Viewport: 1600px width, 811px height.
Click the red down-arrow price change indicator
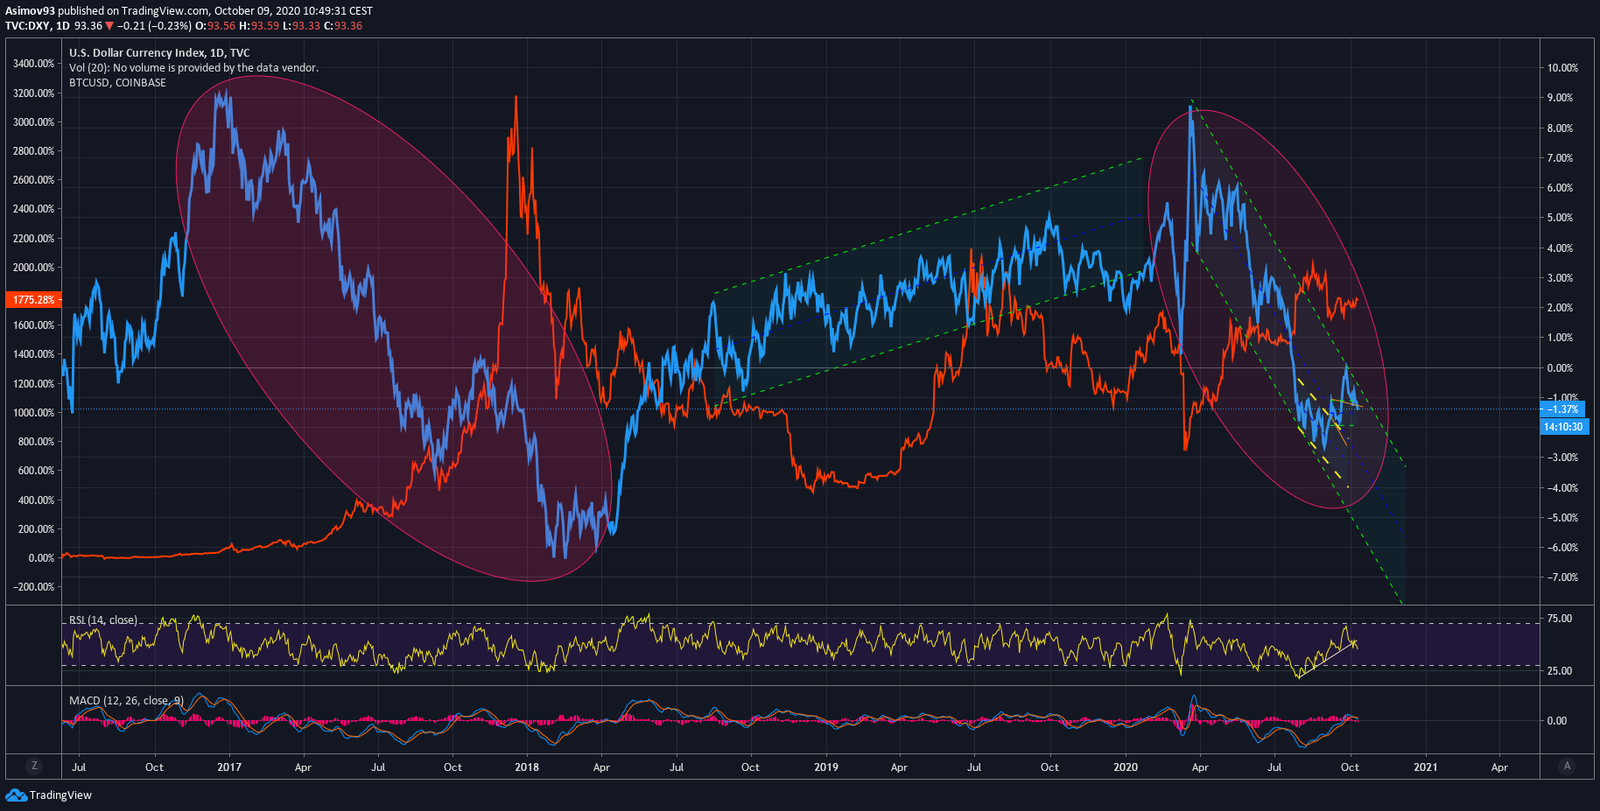point(110,26)
